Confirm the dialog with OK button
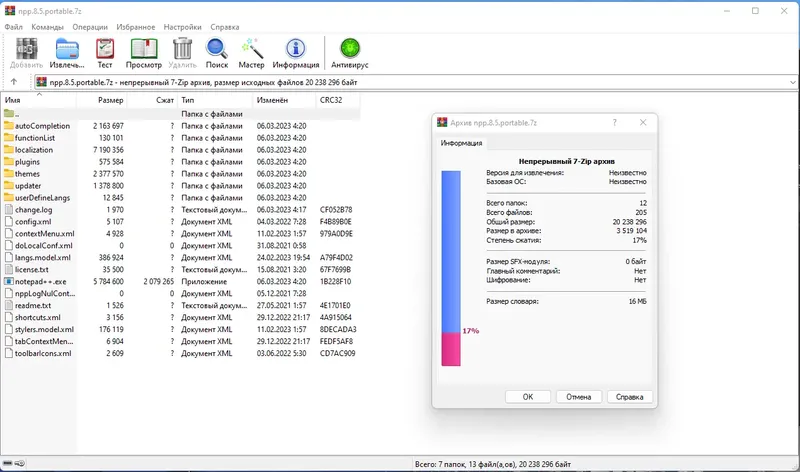Screen dimensions: 800x472 click(x=528, y=396)
